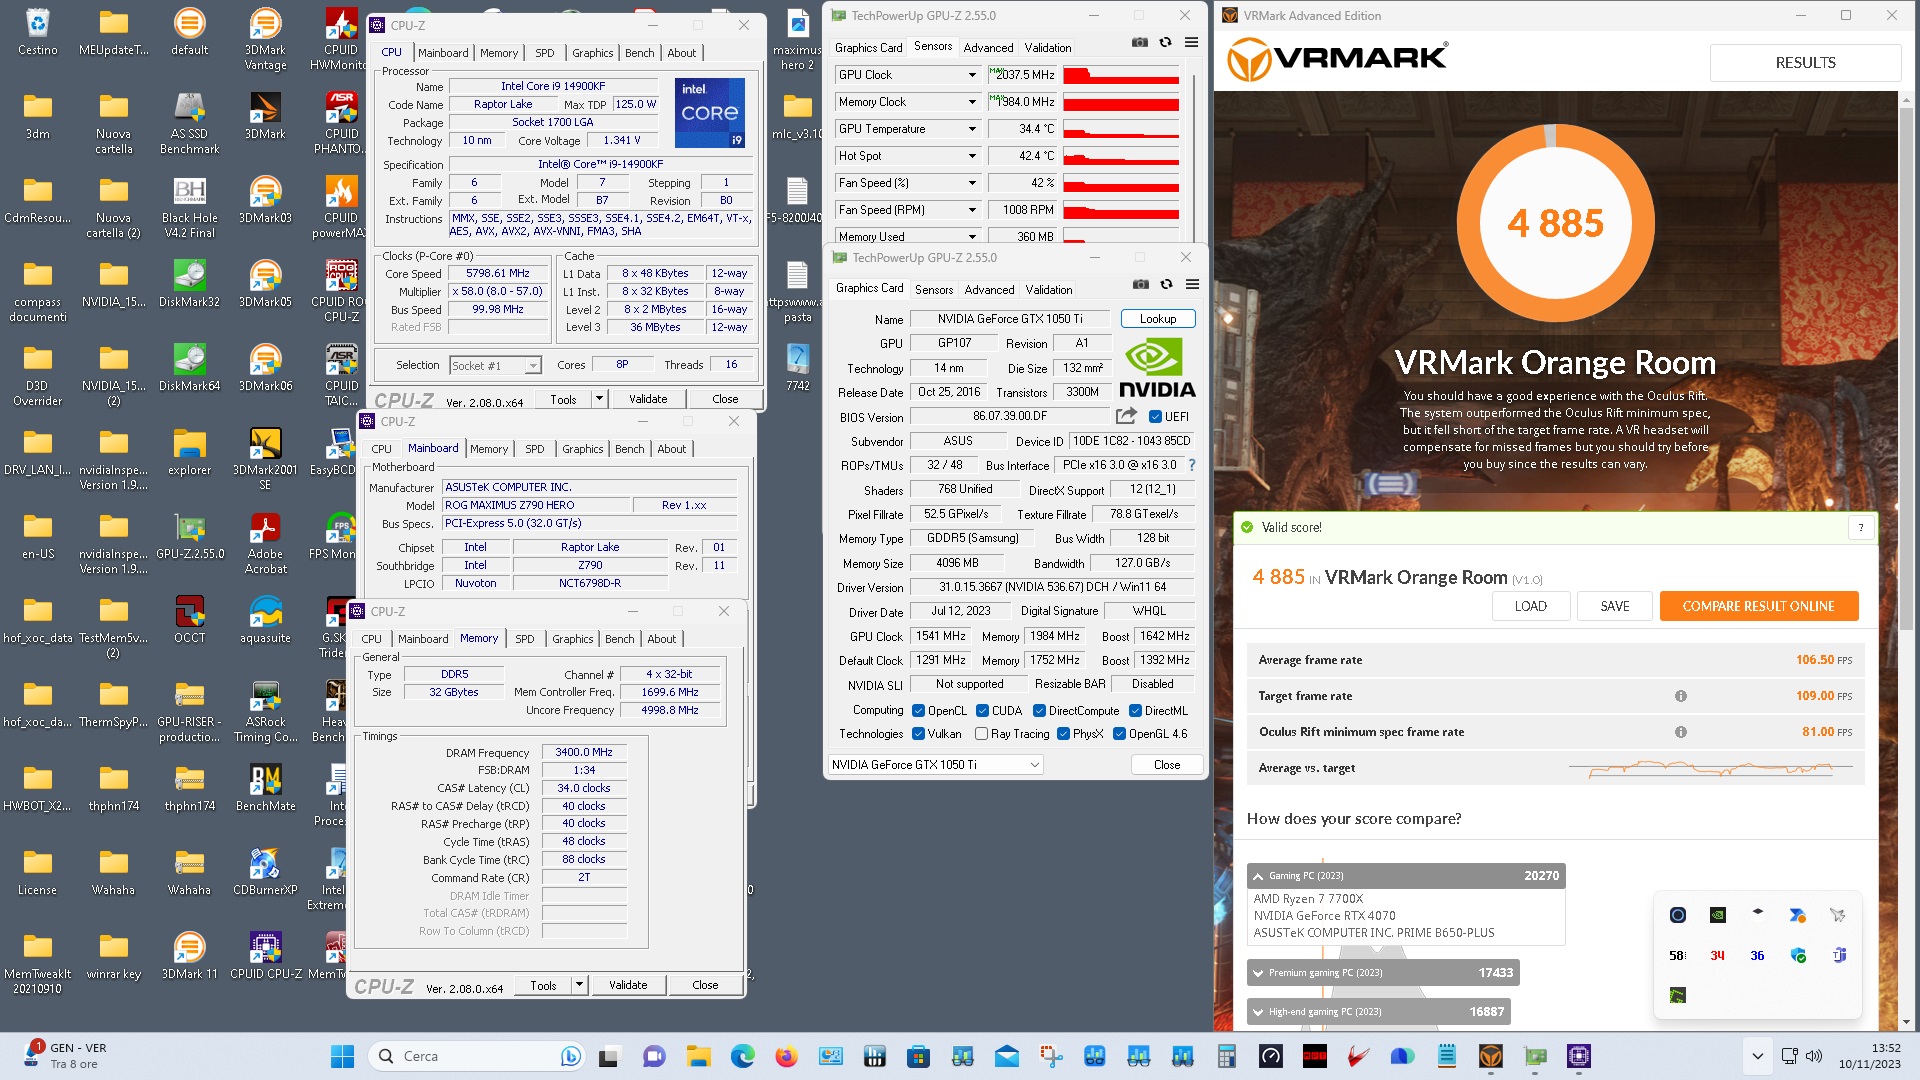The height and width of the screenshot is (1080, 1920).
Task: Open the Memory Clock sensor dropdown
Action: click(972, 102)
